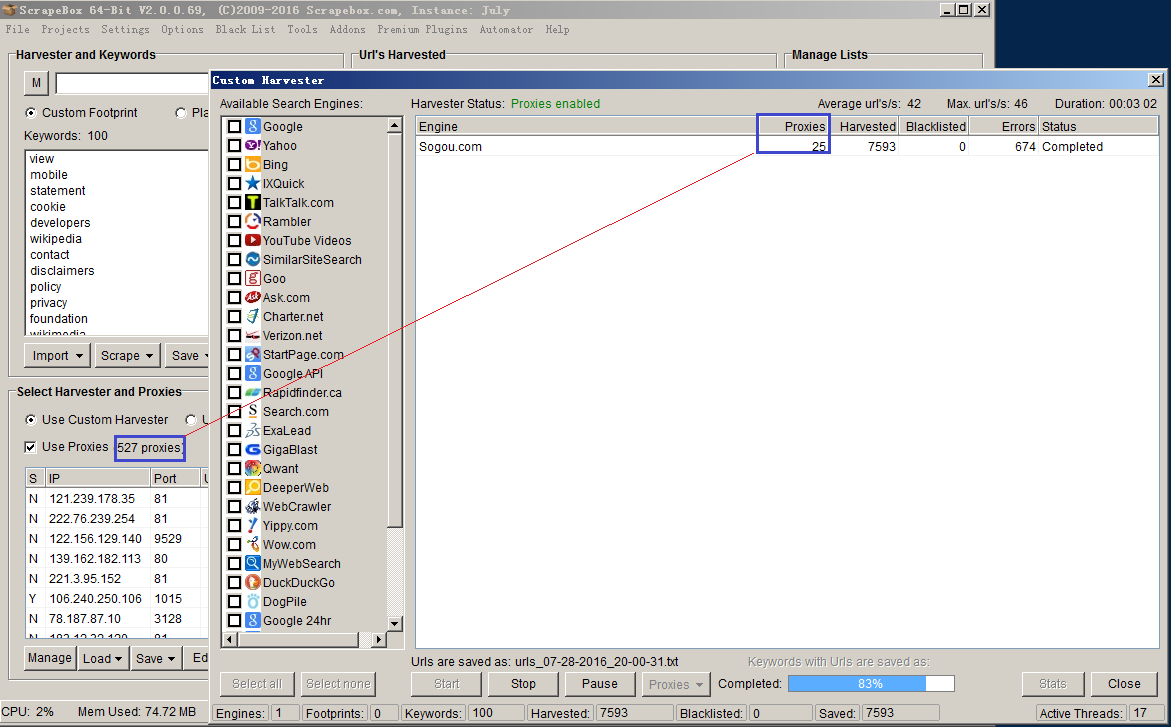Screen dimensions: 1171x727
Task: Click the YouTube Videos icon
Action: (x=253, y=241)
